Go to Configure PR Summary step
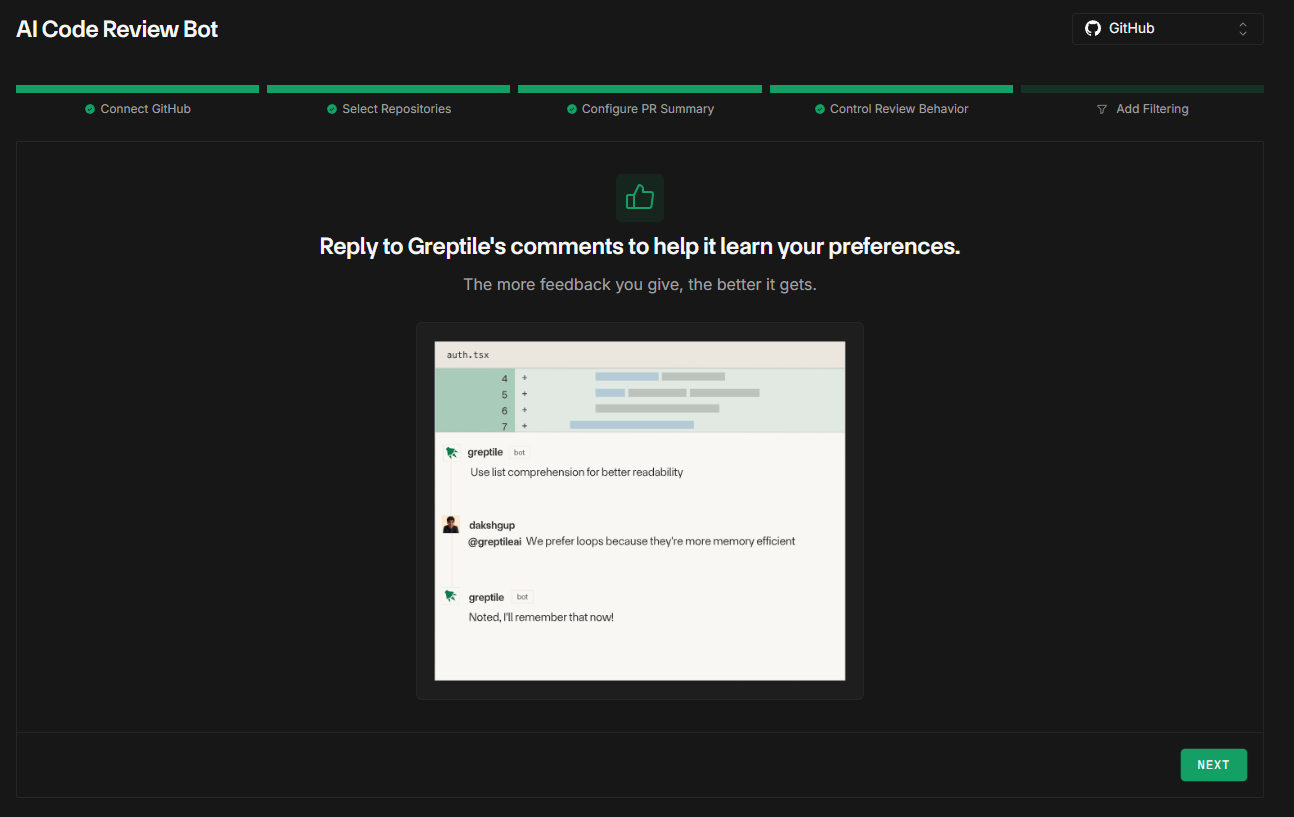The height and width of the screenshot is (817, 1294). click(640, 109)
